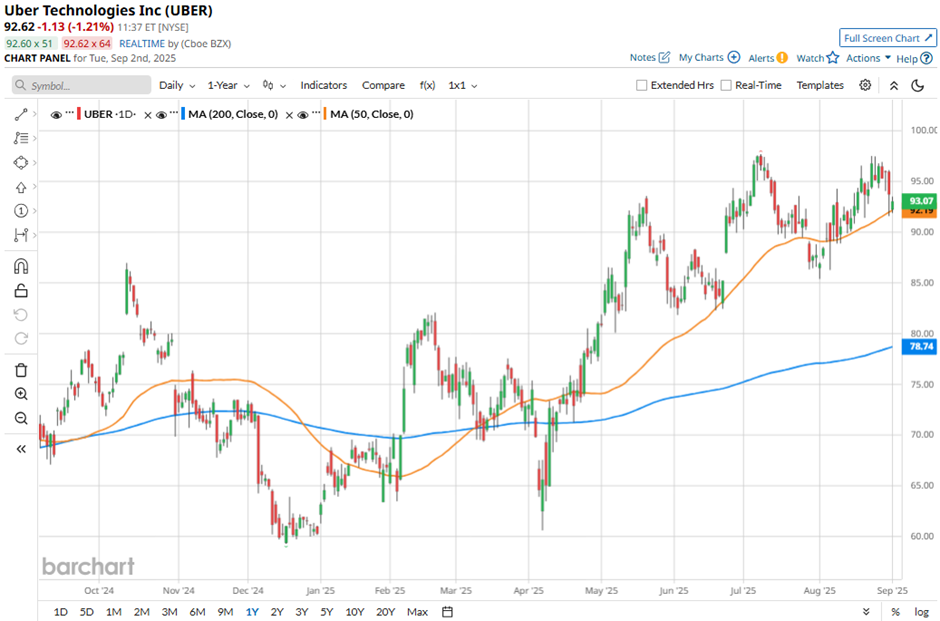
Task: Select the geometric shapes drawing tool
Action: tap(21, 162)
